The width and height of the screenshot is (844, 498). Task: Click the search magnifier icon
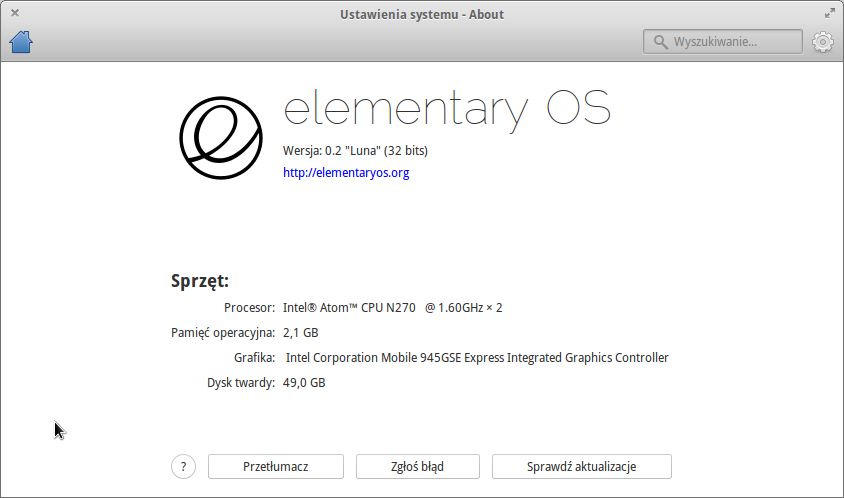660,41
